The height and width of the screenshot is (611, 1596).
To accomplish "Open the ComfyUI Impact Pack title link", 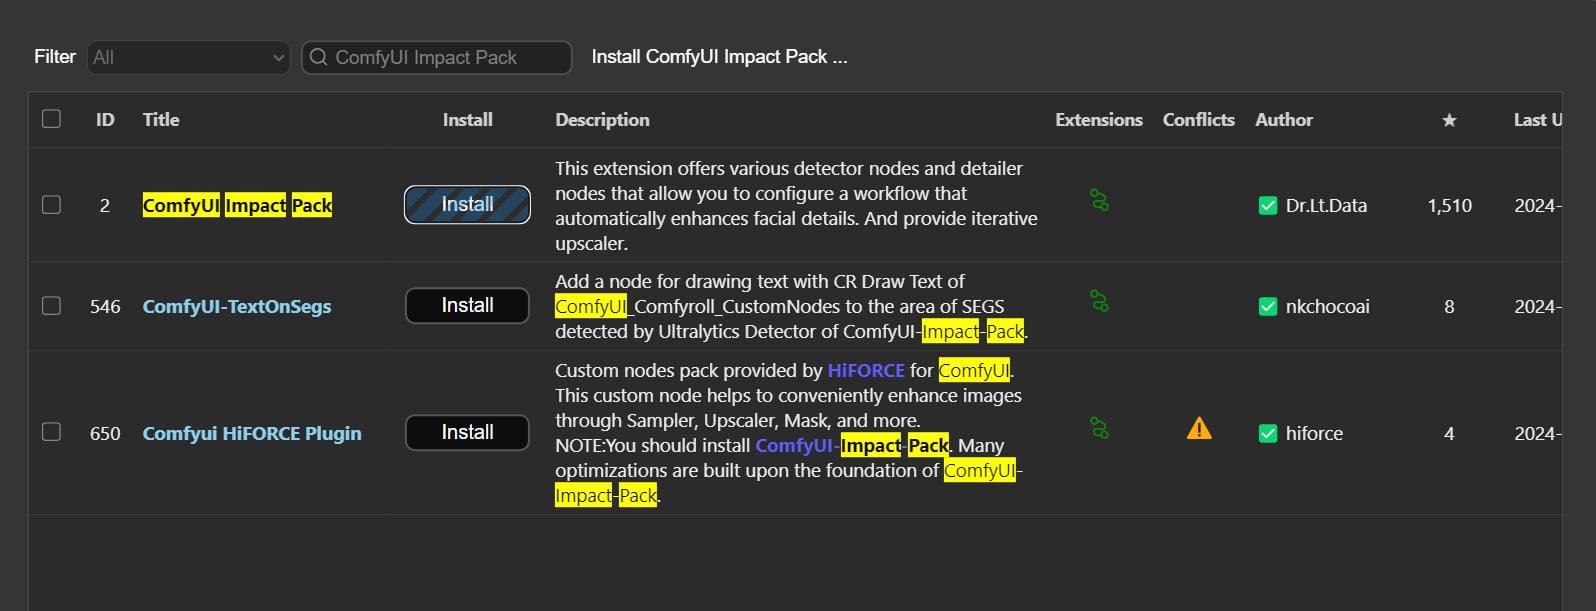I will pyautogui.click(x=237, y=206).
